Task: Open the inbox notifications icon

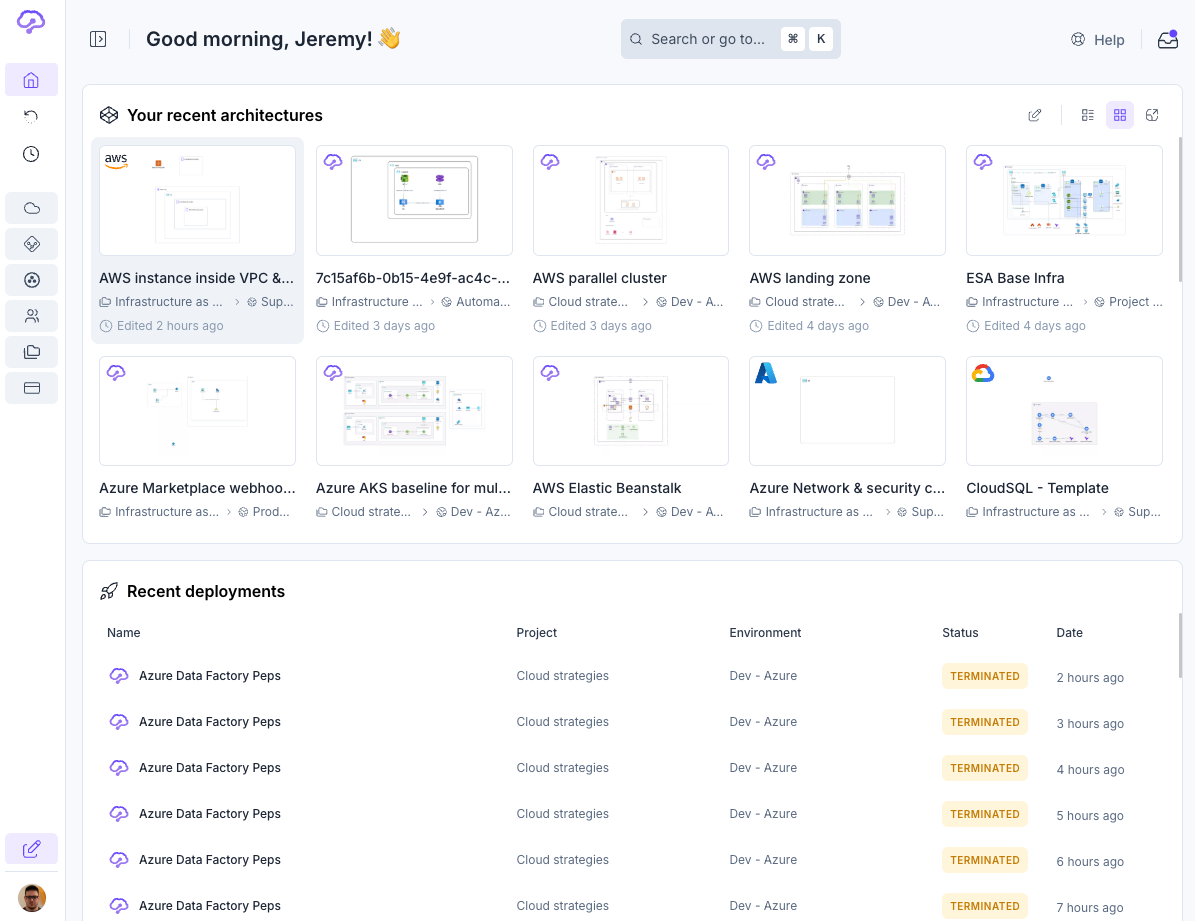Action: click(x=1167, y=40)
